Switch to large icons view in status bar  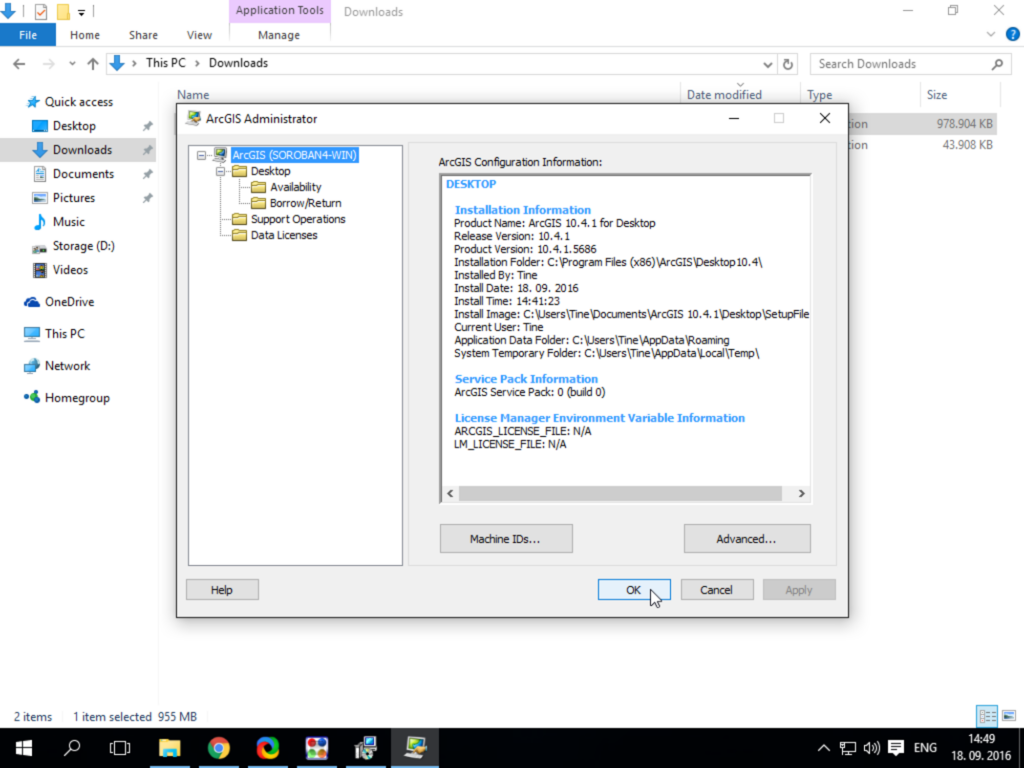coord(1009,716)
